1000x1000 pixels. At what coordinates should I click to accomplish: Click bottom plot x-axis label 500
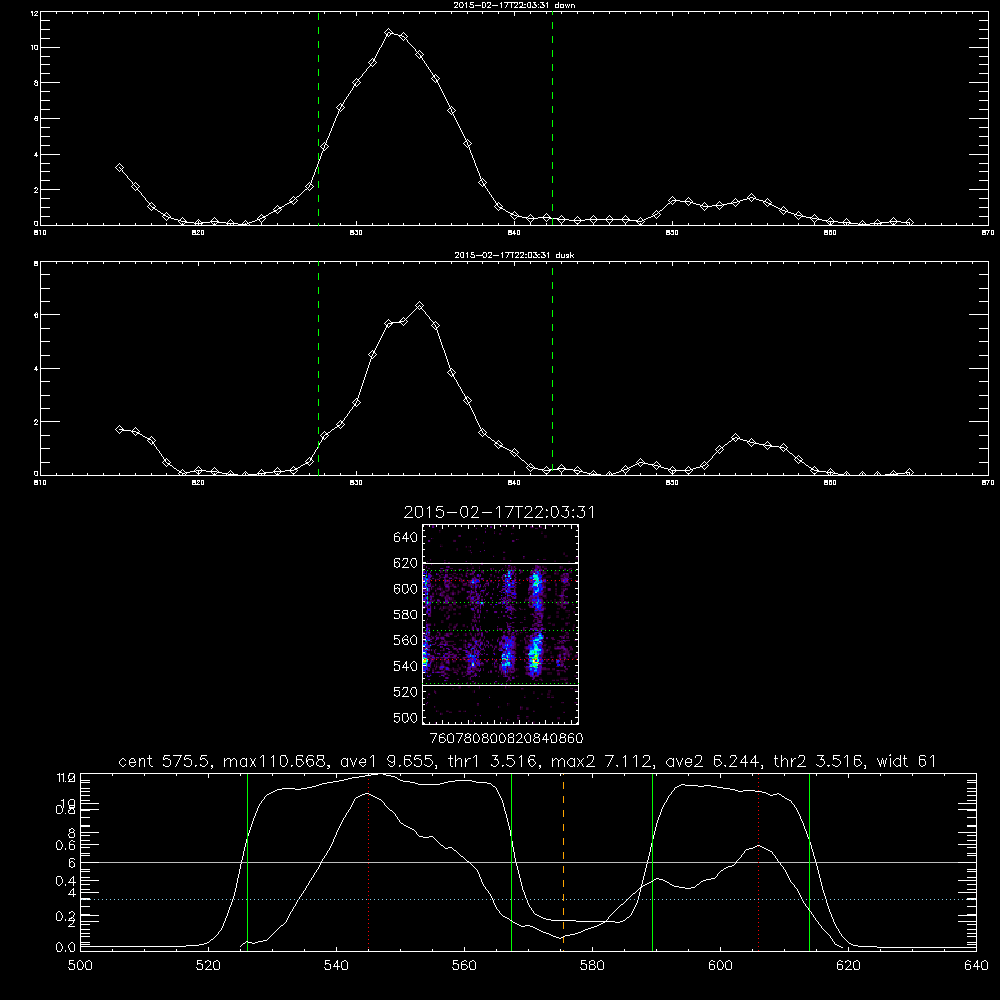(x=80, y=966)
